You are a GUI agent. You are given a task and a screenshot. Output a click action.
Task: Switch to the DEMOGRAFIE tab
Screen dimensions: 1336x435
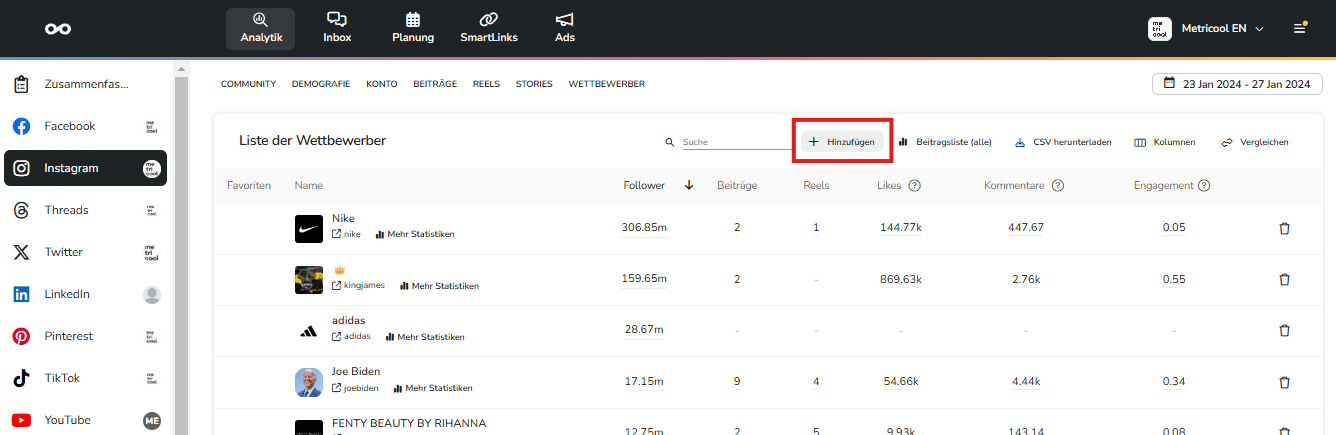click(321, 84)
